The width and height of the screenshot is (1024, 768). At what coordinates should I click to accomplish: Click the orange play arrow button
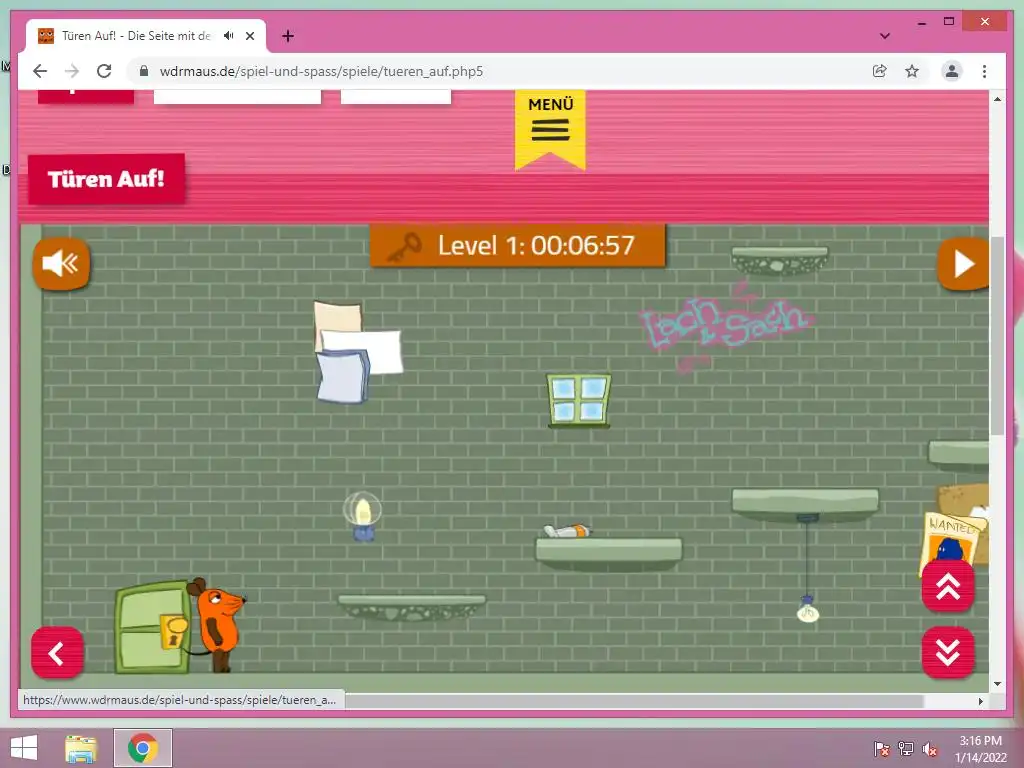963,264
